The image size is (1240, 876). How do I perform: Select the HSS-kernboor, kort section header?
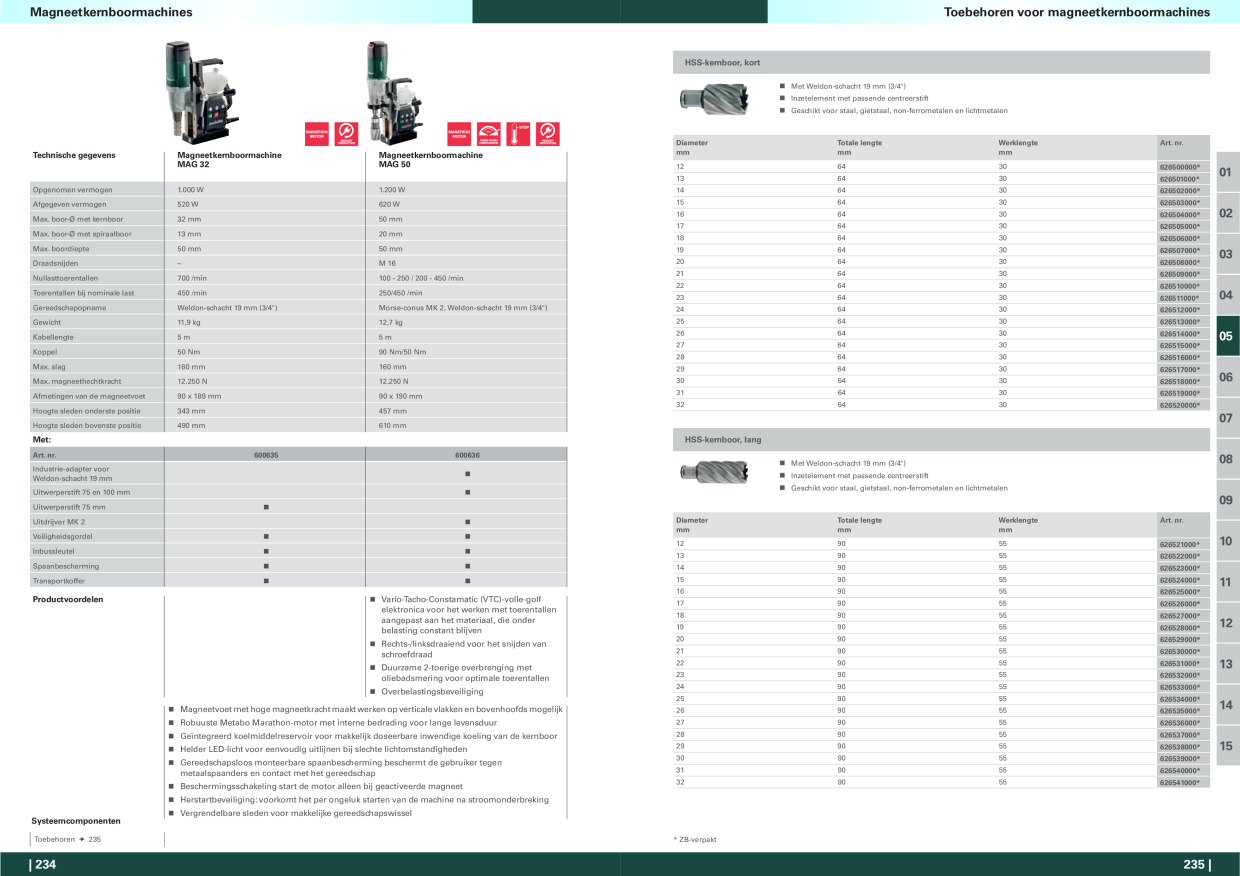tap(940, 62)
